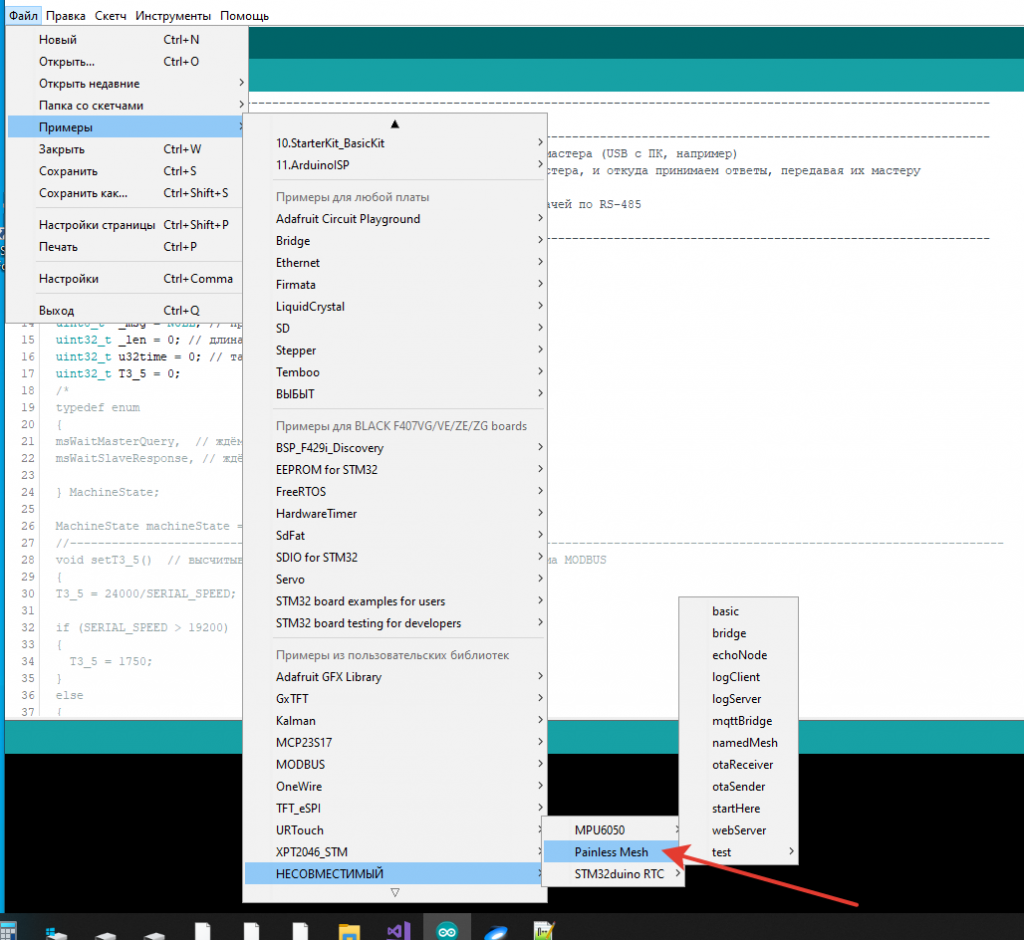The width and height of the screenshot is (1024, 940).
Task: Select the Painless Mesh entry
Action: 613,852
